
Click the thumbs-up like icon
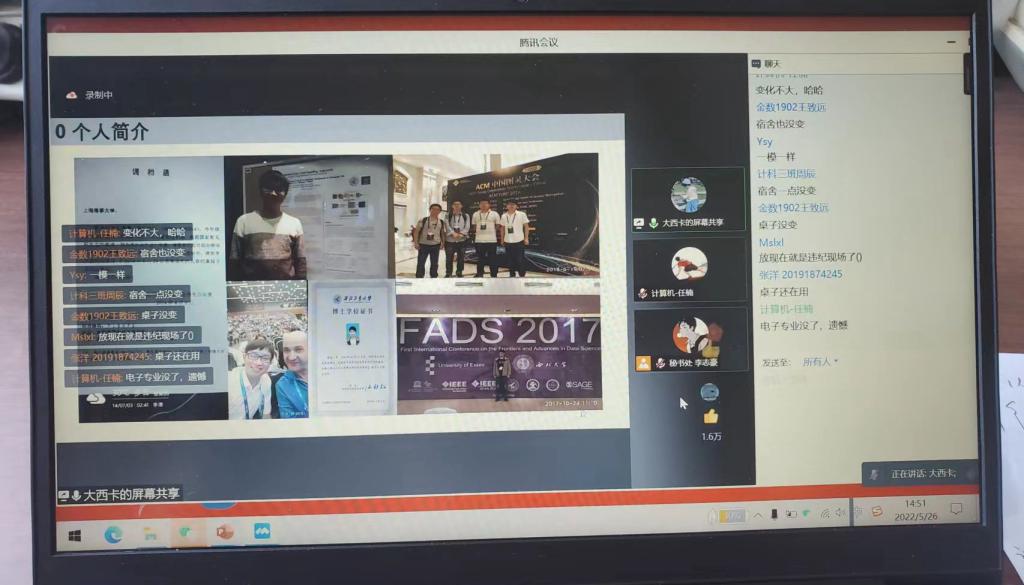711,416
